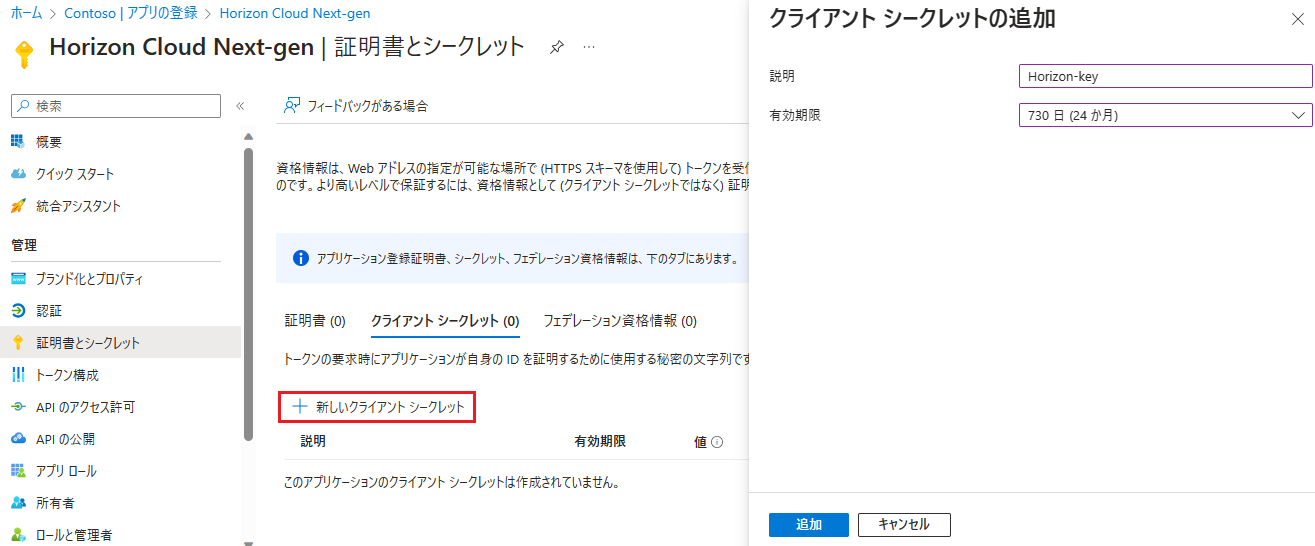1315x546 pixels.
Task: Select クライアント シークレット (0) tab
Action: (x=445, y=321)
